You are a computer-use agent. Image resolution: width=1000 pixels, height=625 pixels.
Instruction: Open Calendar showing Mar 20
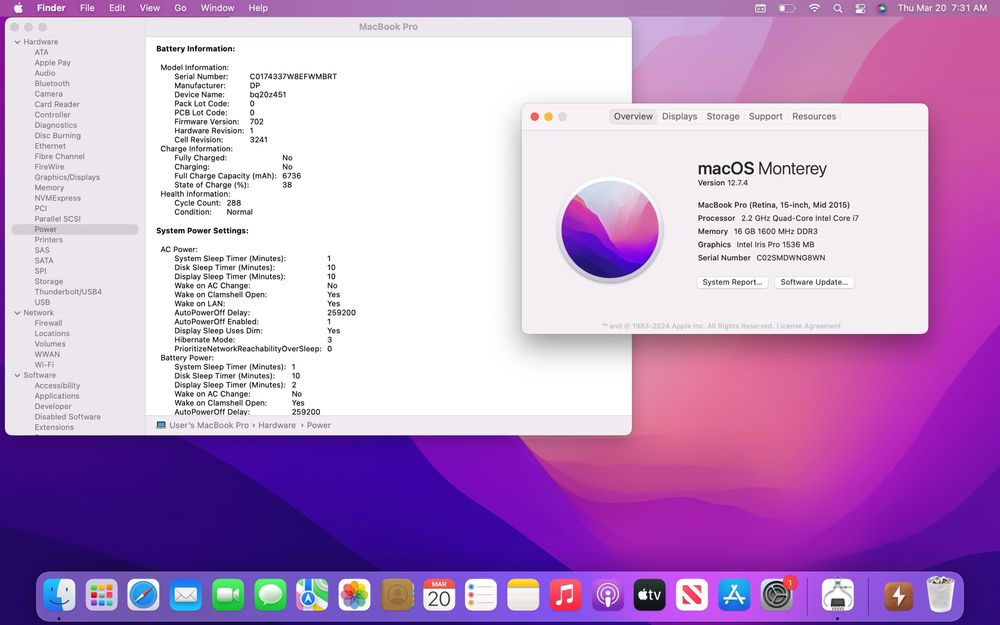[x=439, y=596]
